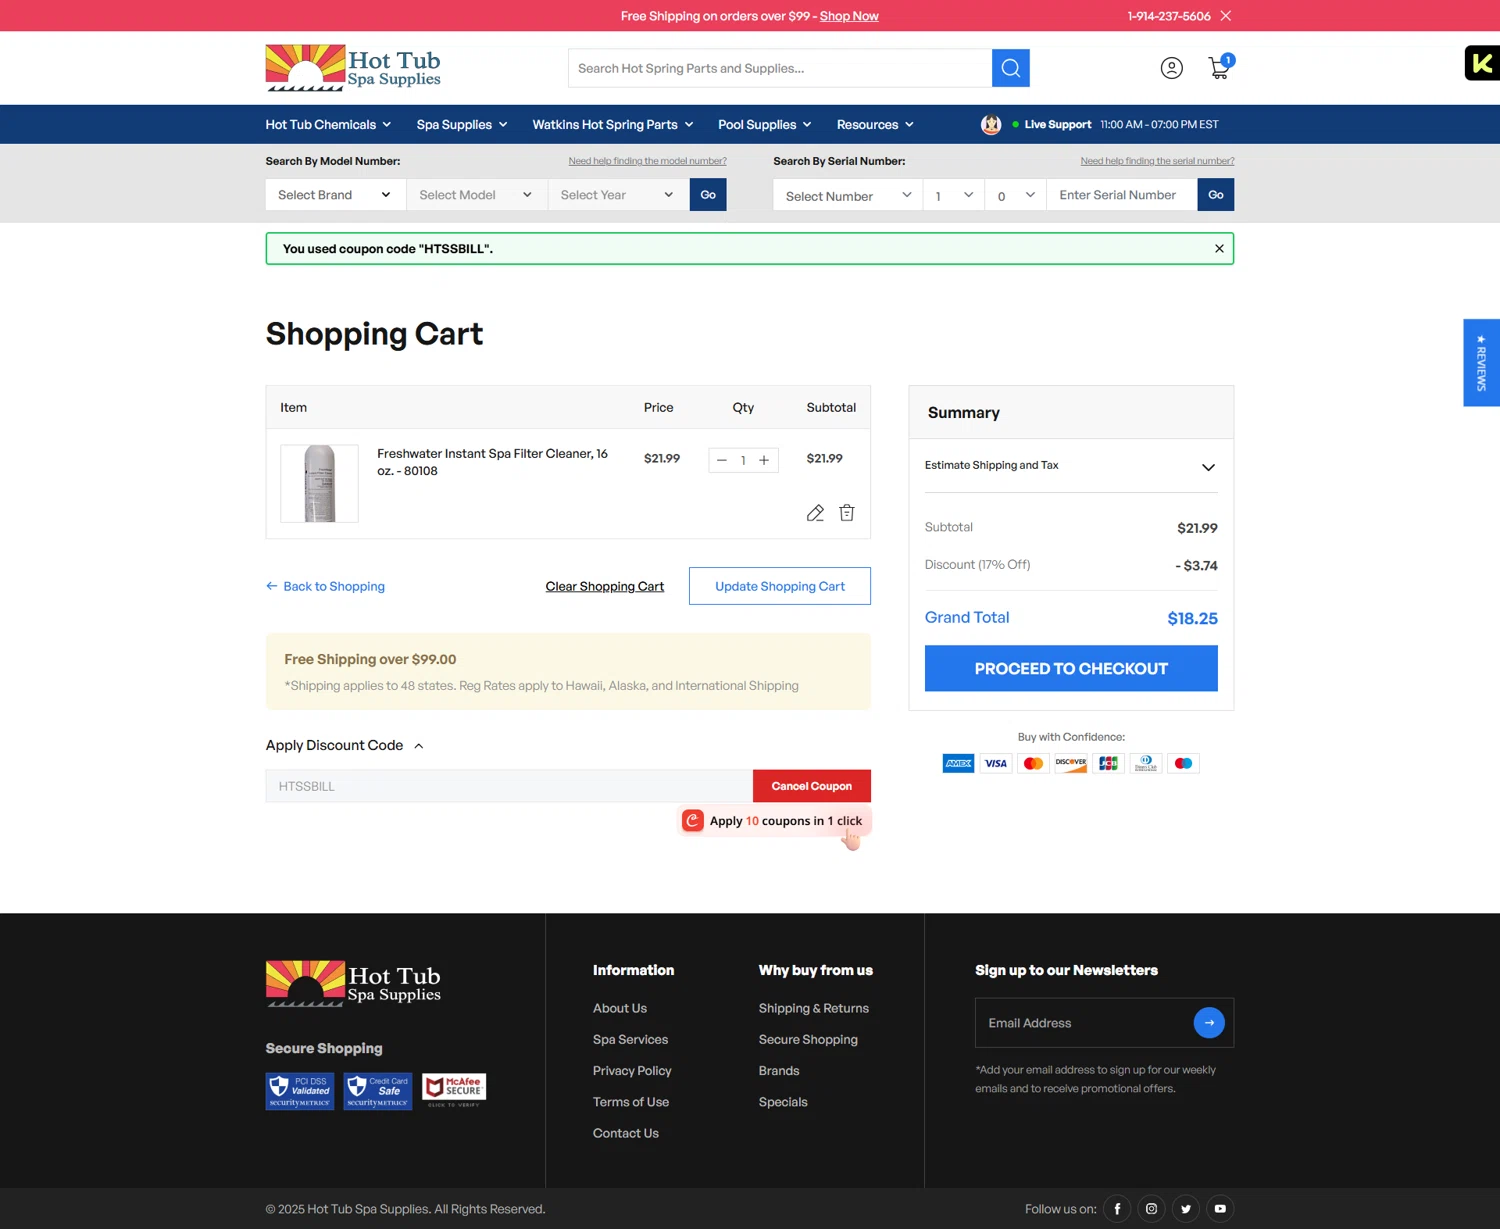Click the footer Hot Tub Spa Supplies logo
1500x1229 pixels.
point(353,983)
